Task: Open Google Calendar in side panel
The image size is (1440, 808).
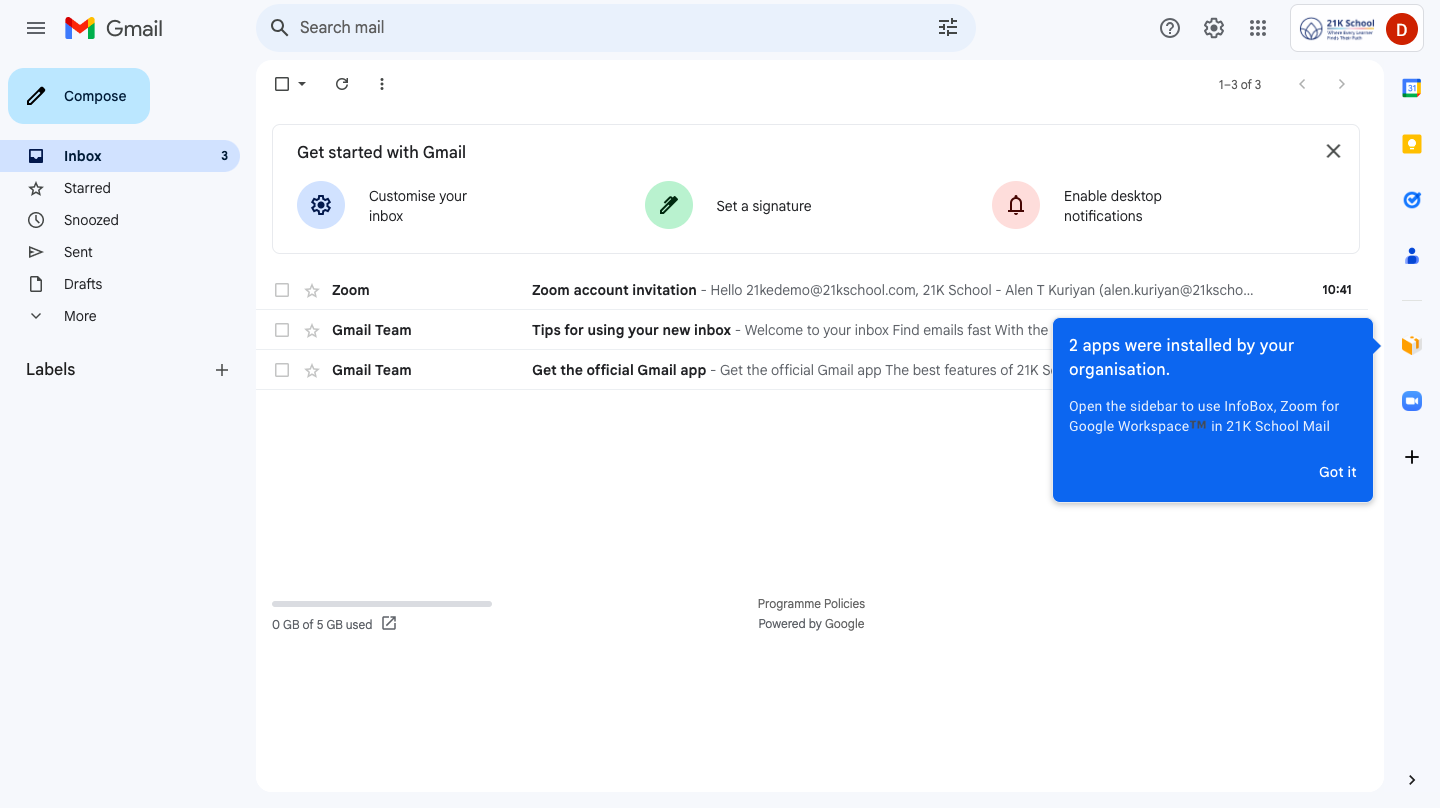Action: coord(1411,88)
